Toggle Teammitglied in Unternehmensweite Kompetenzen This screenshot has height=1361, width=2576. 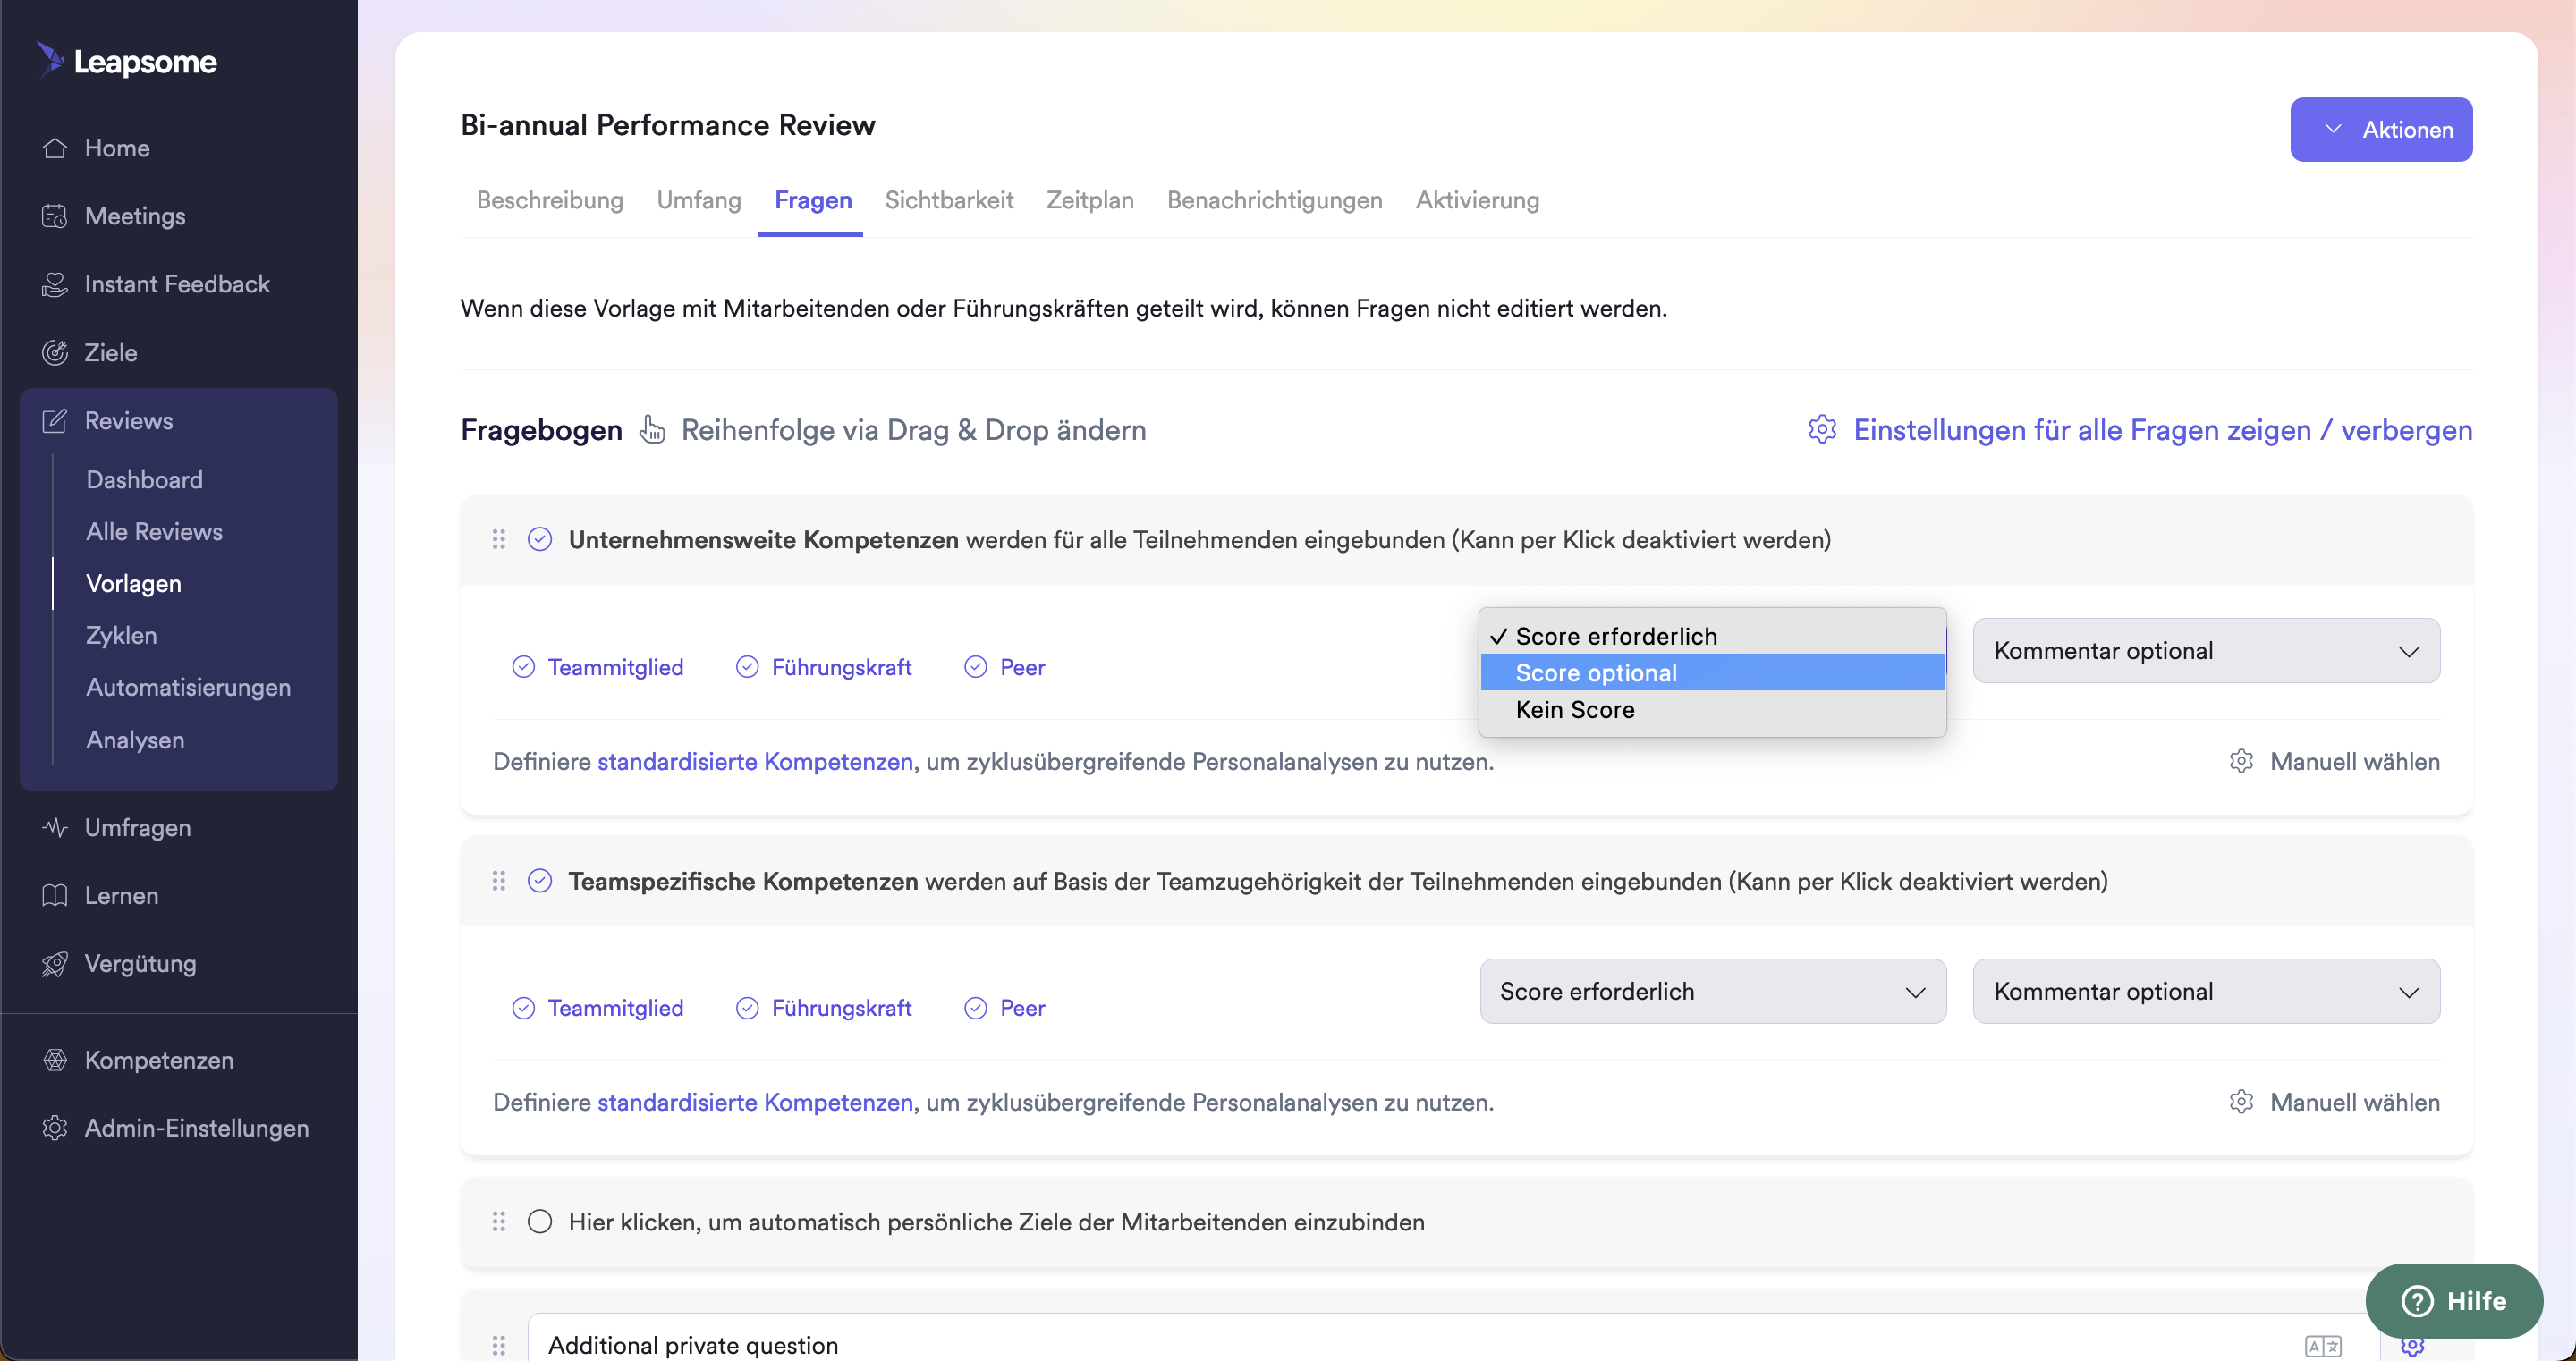coord(598,667)
